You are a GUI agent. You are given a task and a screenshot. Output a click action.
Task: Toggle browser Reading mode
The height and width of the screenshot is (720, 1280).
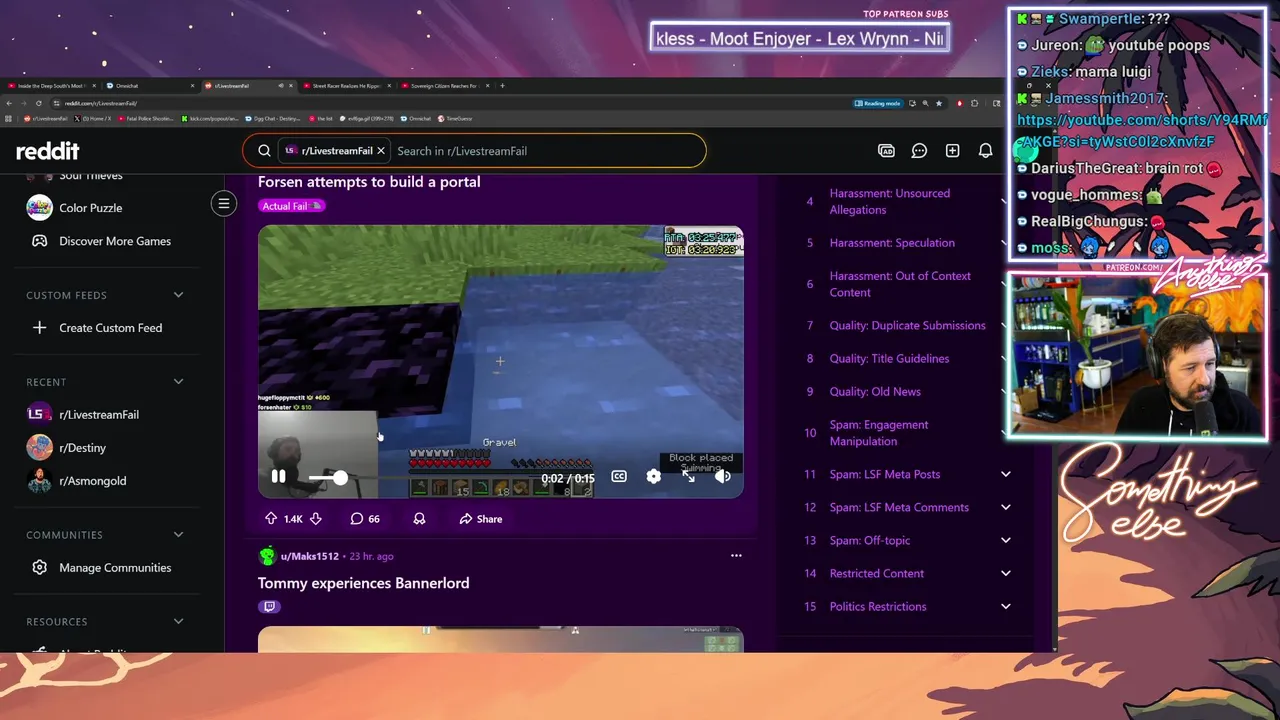[x=878, y=103]
